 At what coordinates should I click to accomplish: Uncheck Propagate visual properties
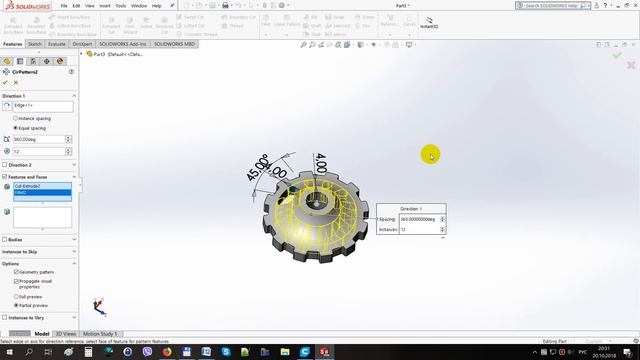16,281
